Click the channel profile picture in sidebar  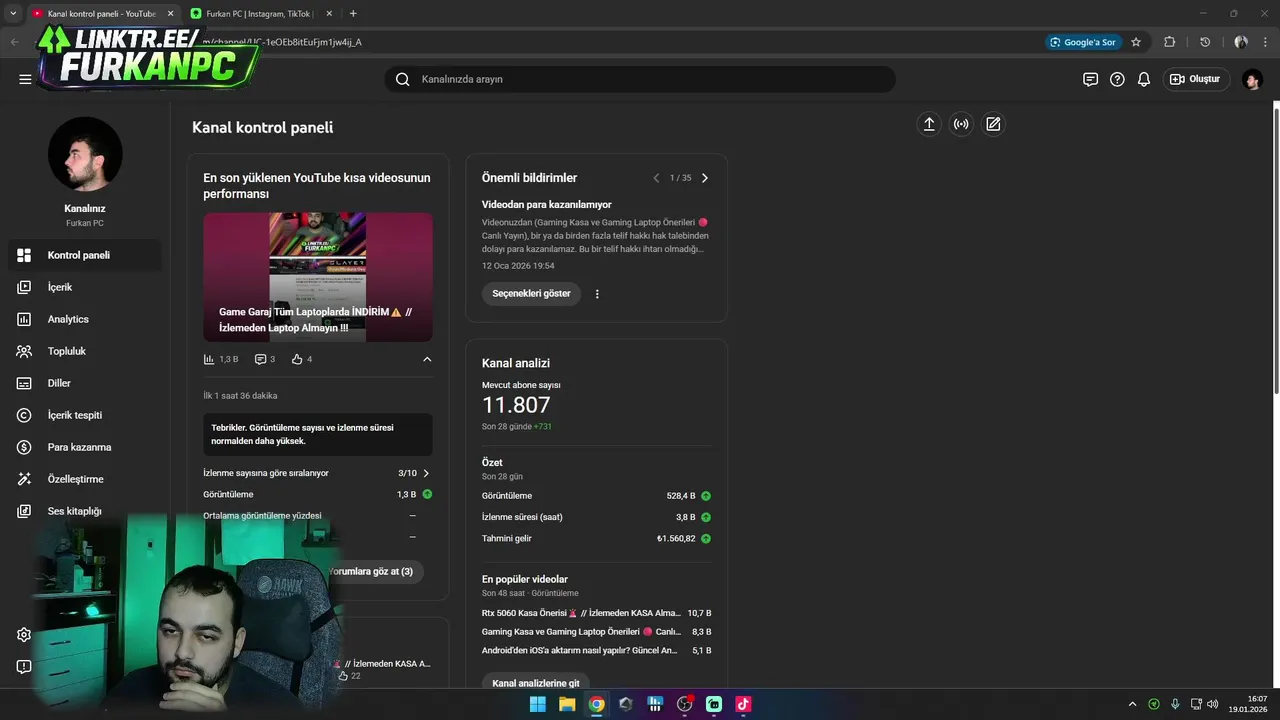pyautogui.click(x=85, y=154)
